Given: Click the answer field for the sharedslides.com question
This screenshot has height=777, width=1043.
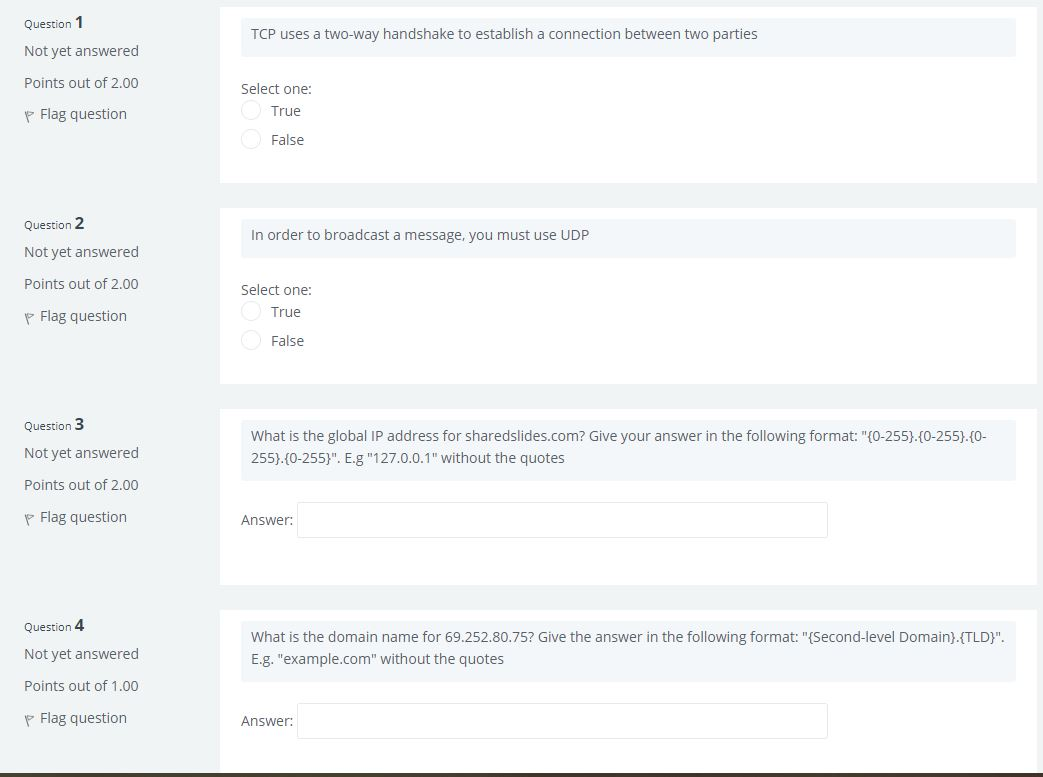Looking at the screenshot, I should point(562,520).
